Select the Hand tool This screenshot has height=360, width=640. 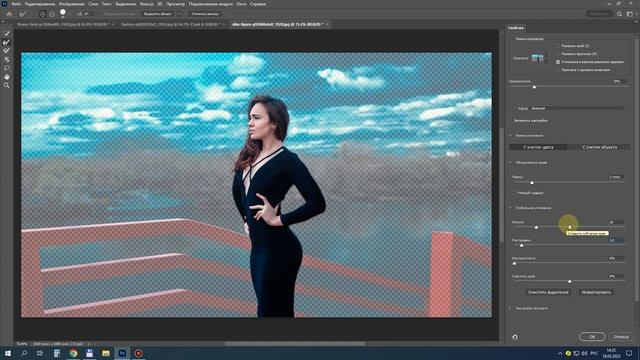coord(7,77)
